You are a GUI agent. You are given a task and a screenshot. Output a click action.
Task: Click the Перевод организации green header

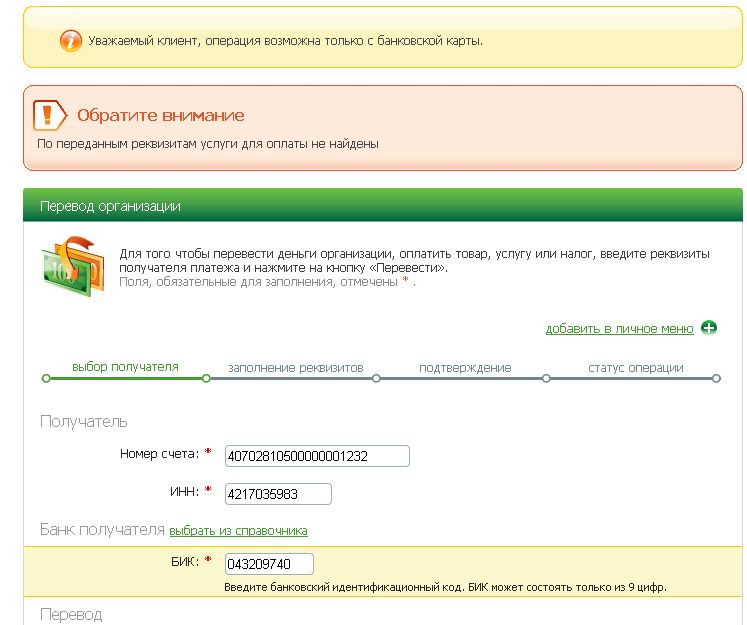point(383,205)
